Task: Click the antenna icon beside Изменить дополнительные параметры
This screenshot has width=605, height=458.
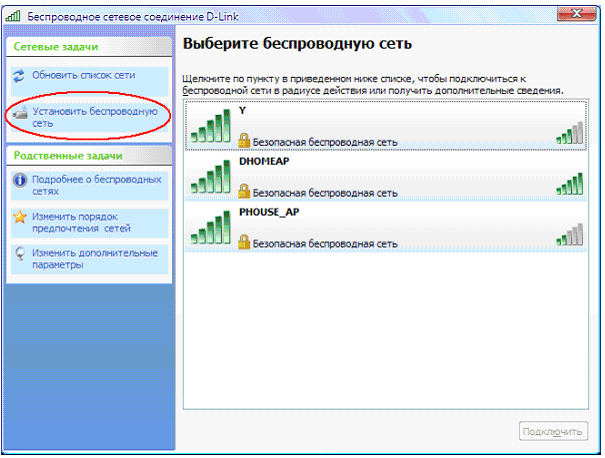Action: [20, 254]
